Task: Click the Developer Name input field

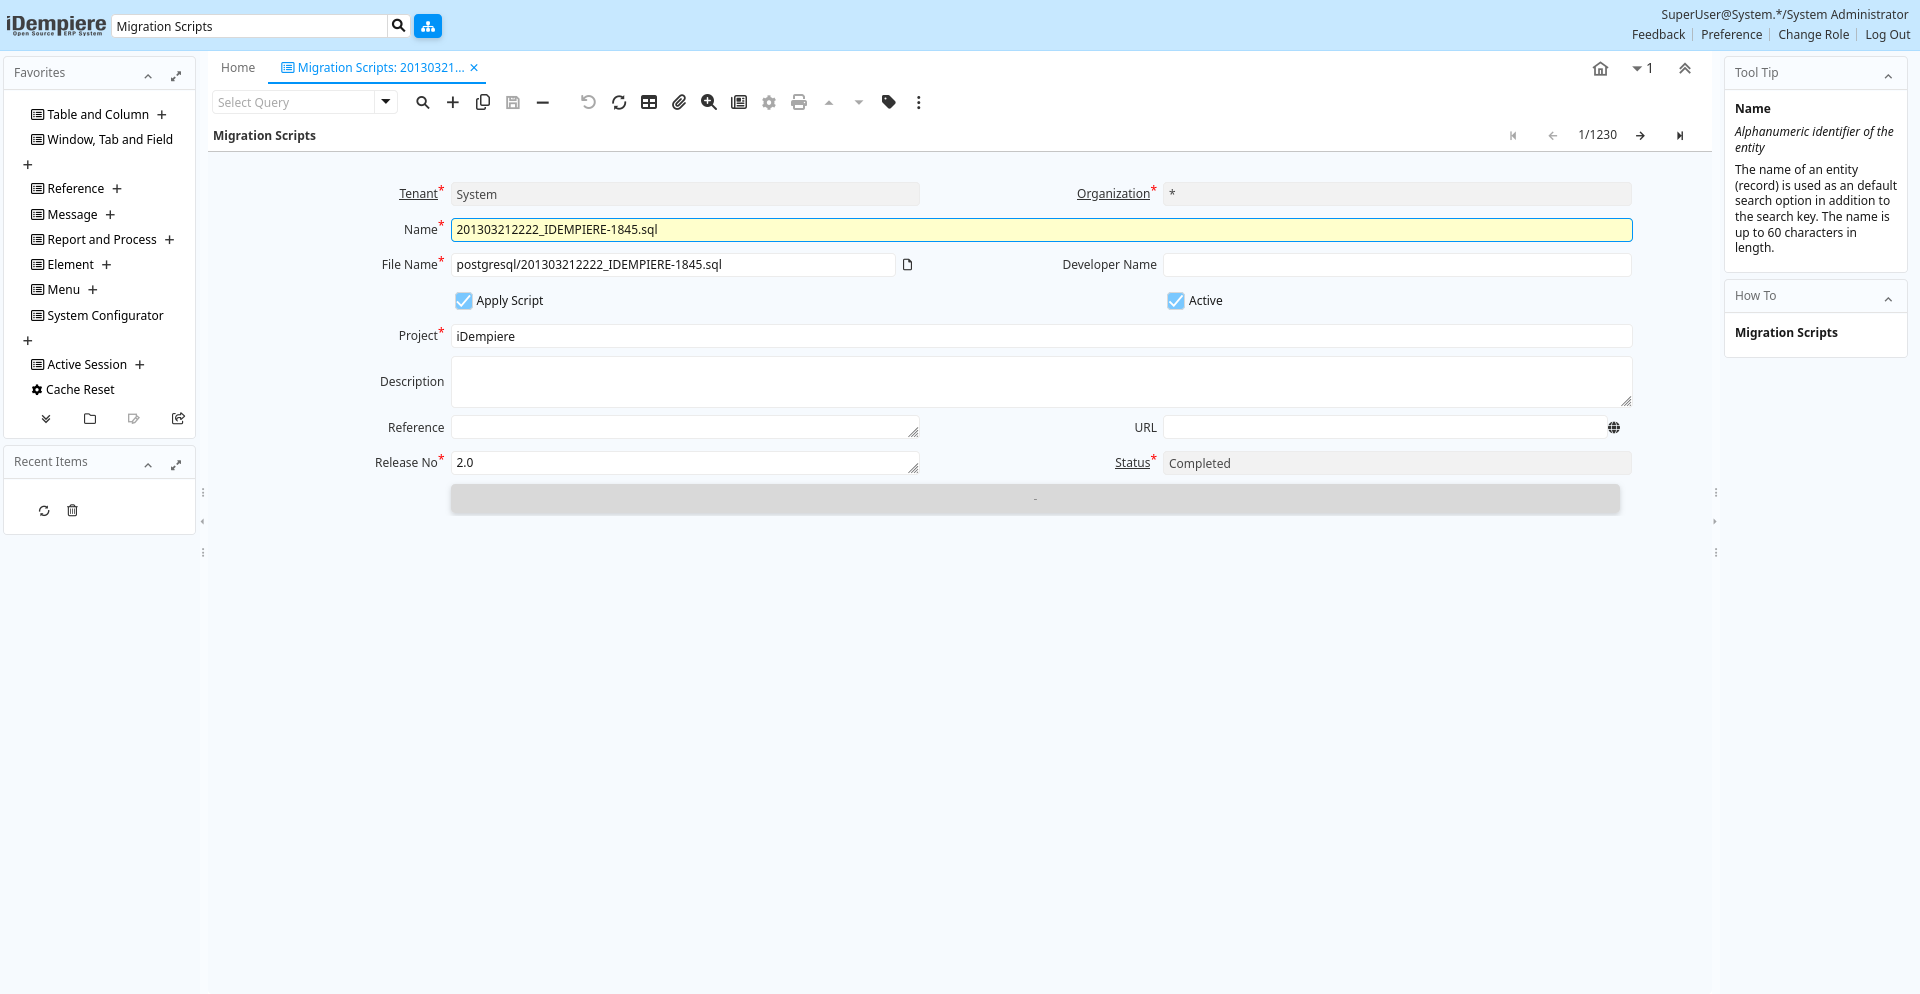Action: 1396,265
